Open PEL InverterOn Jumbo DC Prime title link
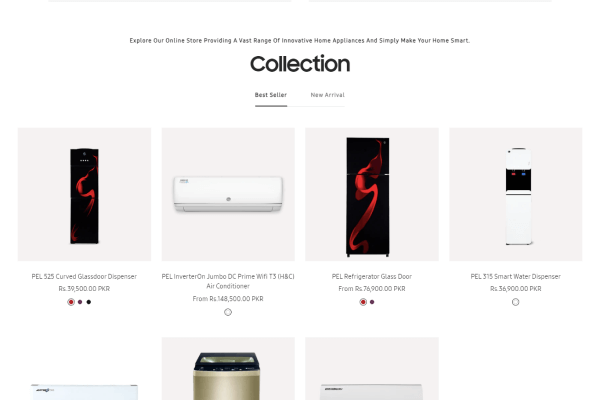The height and width of the screenshot is (400, 600). pyautogui.click(x=228, y=281)
